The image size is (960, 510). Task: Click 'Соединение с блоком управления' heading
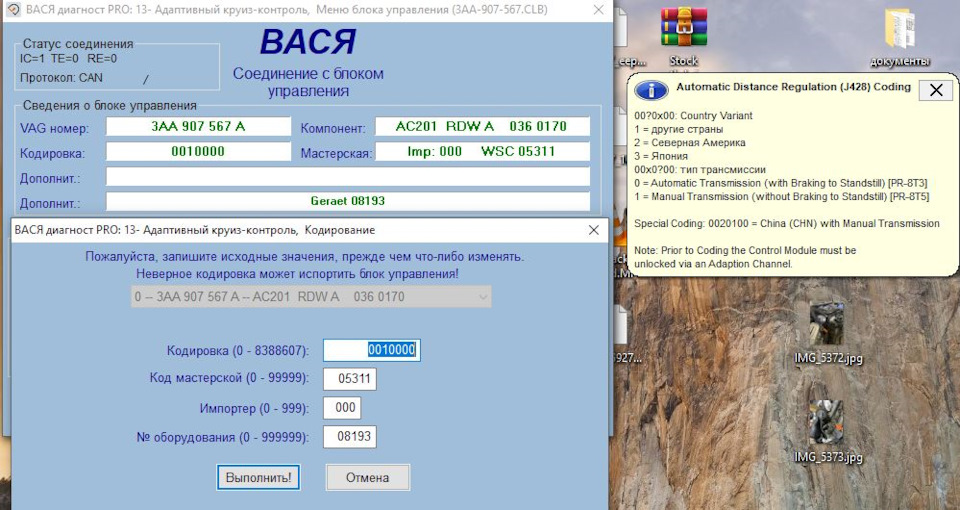click(308, 82)
